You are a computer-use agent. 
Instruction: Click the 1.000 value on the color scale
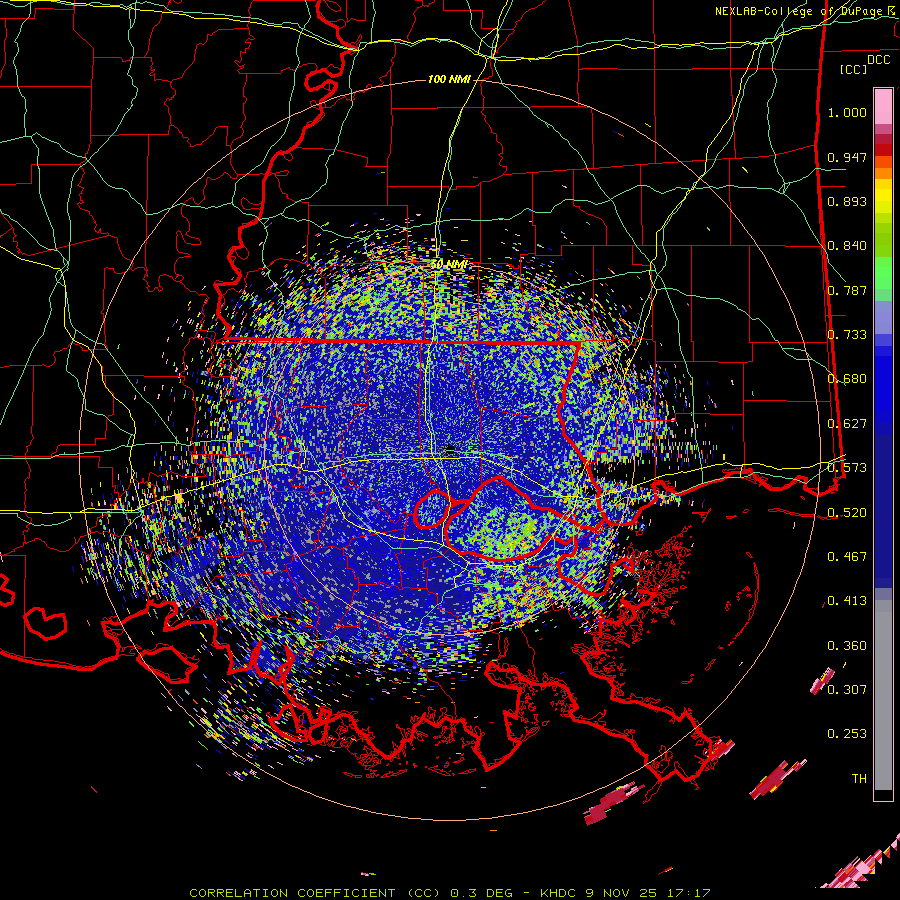click(847, 112)
